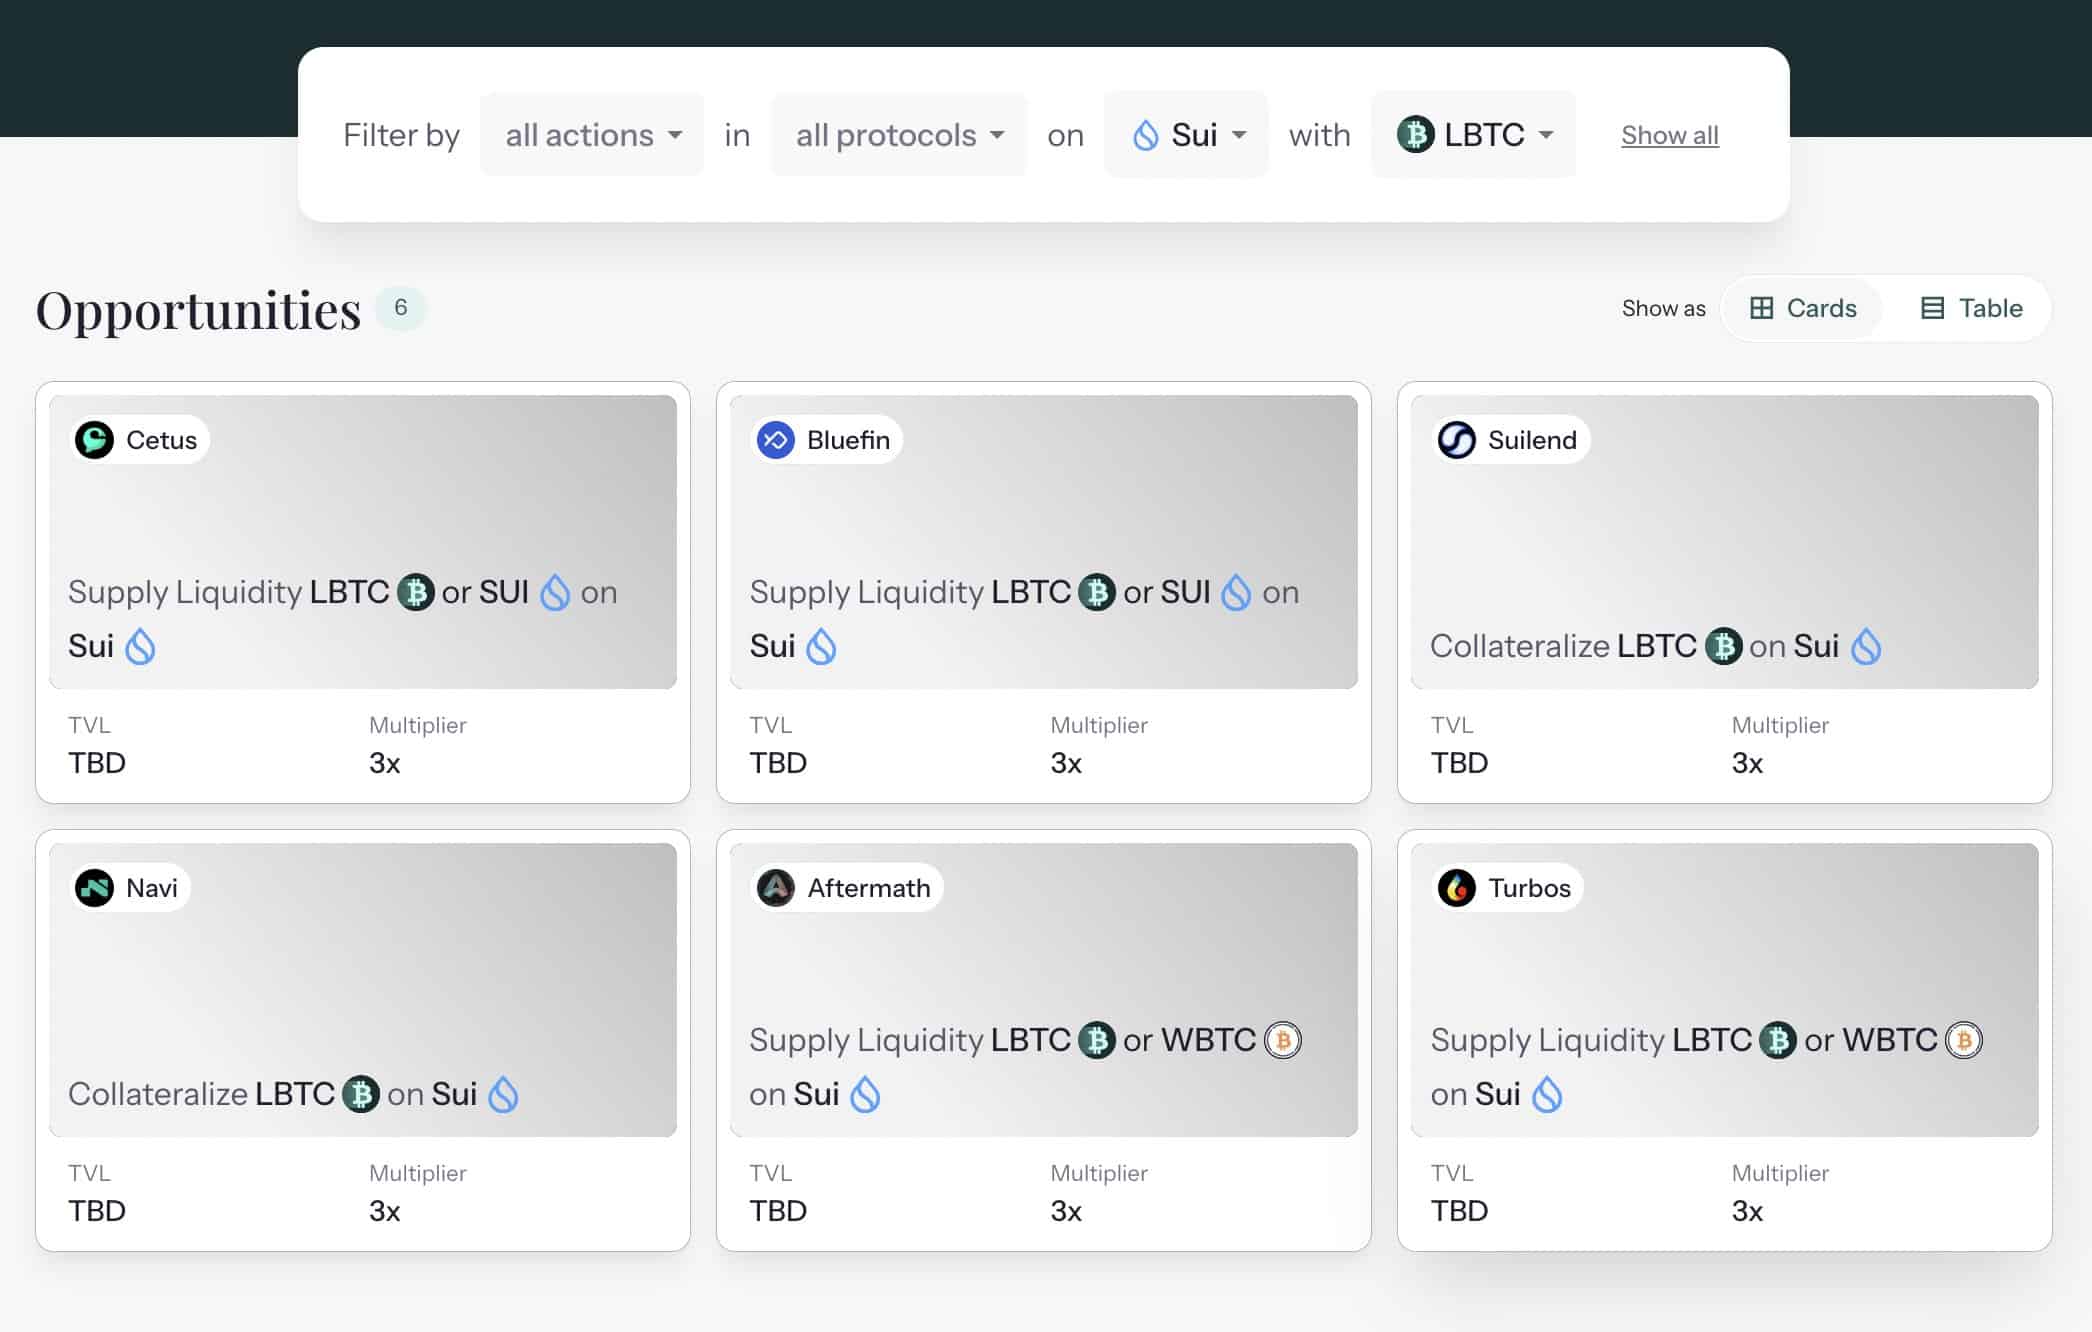Click the list icon beside Table
This screenshot has width=2092, height=1332.
coord(1933,308)
